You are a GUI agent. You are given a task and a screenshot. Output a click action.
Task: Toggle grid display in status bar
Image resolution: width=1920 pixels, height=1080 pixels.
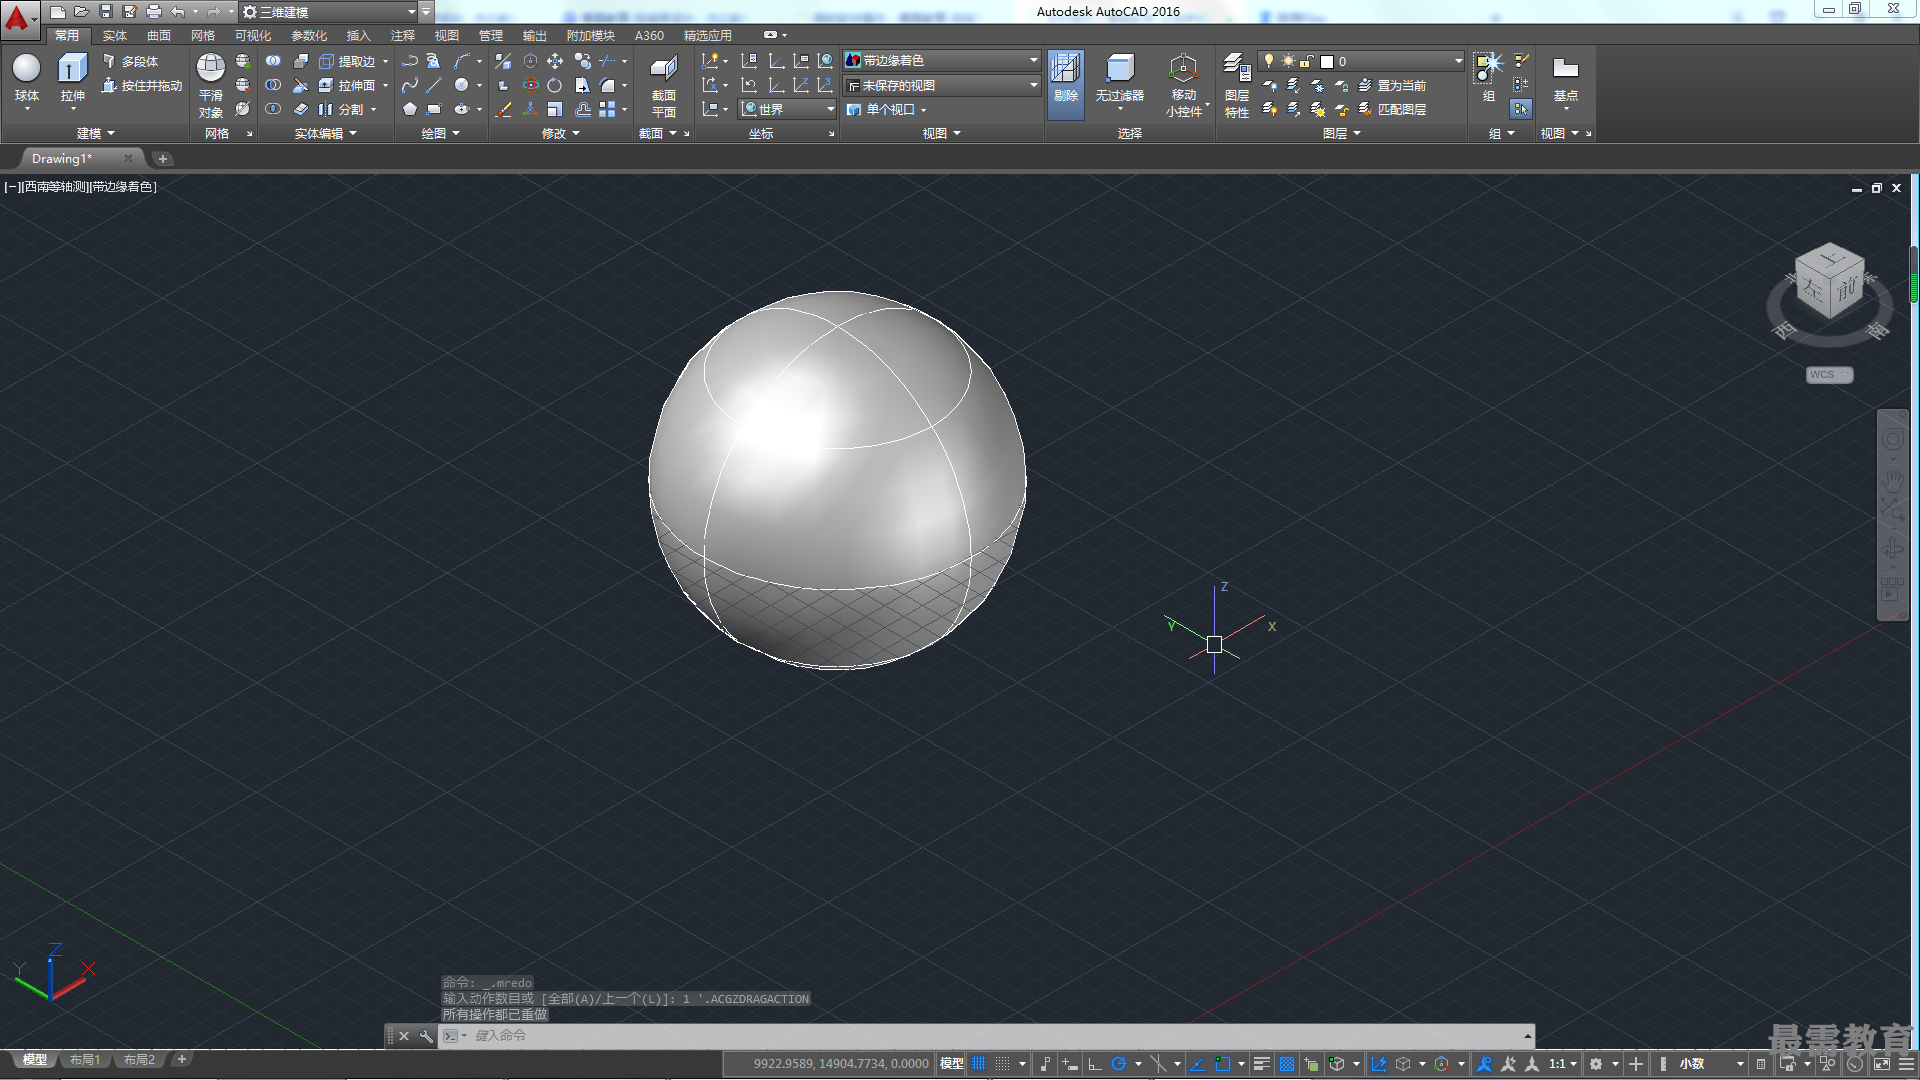(979, 1064)
